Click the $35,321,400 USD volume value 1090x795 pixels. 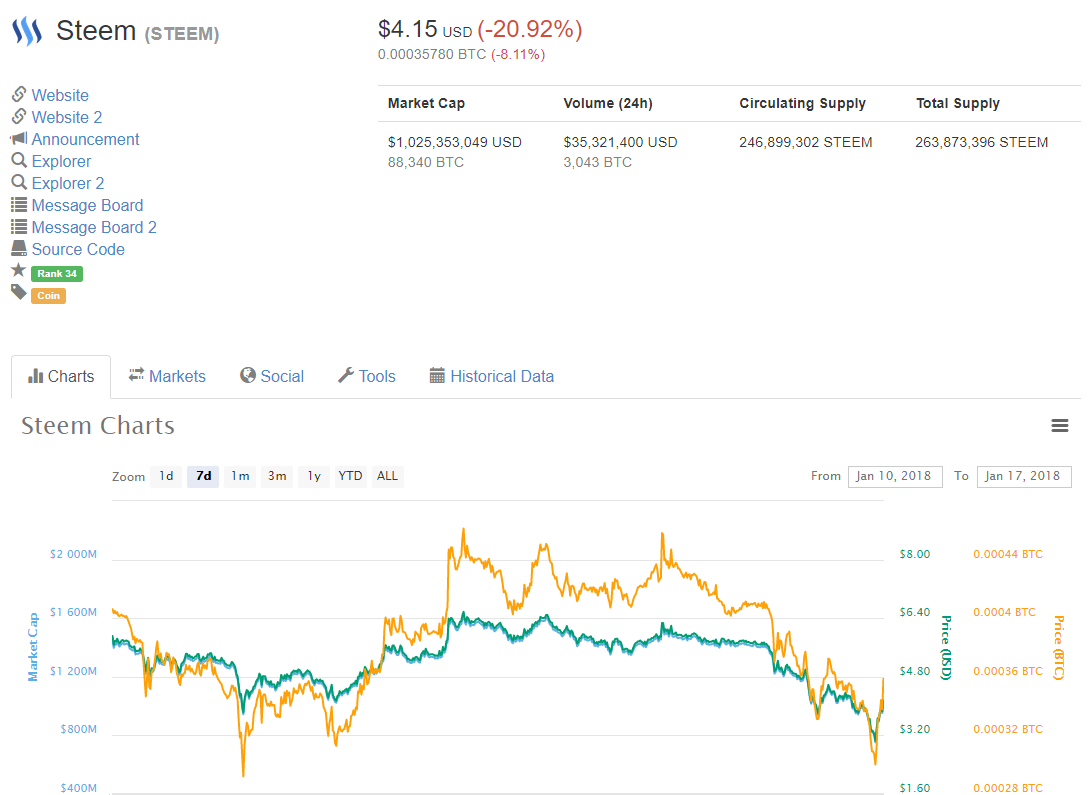620,142
